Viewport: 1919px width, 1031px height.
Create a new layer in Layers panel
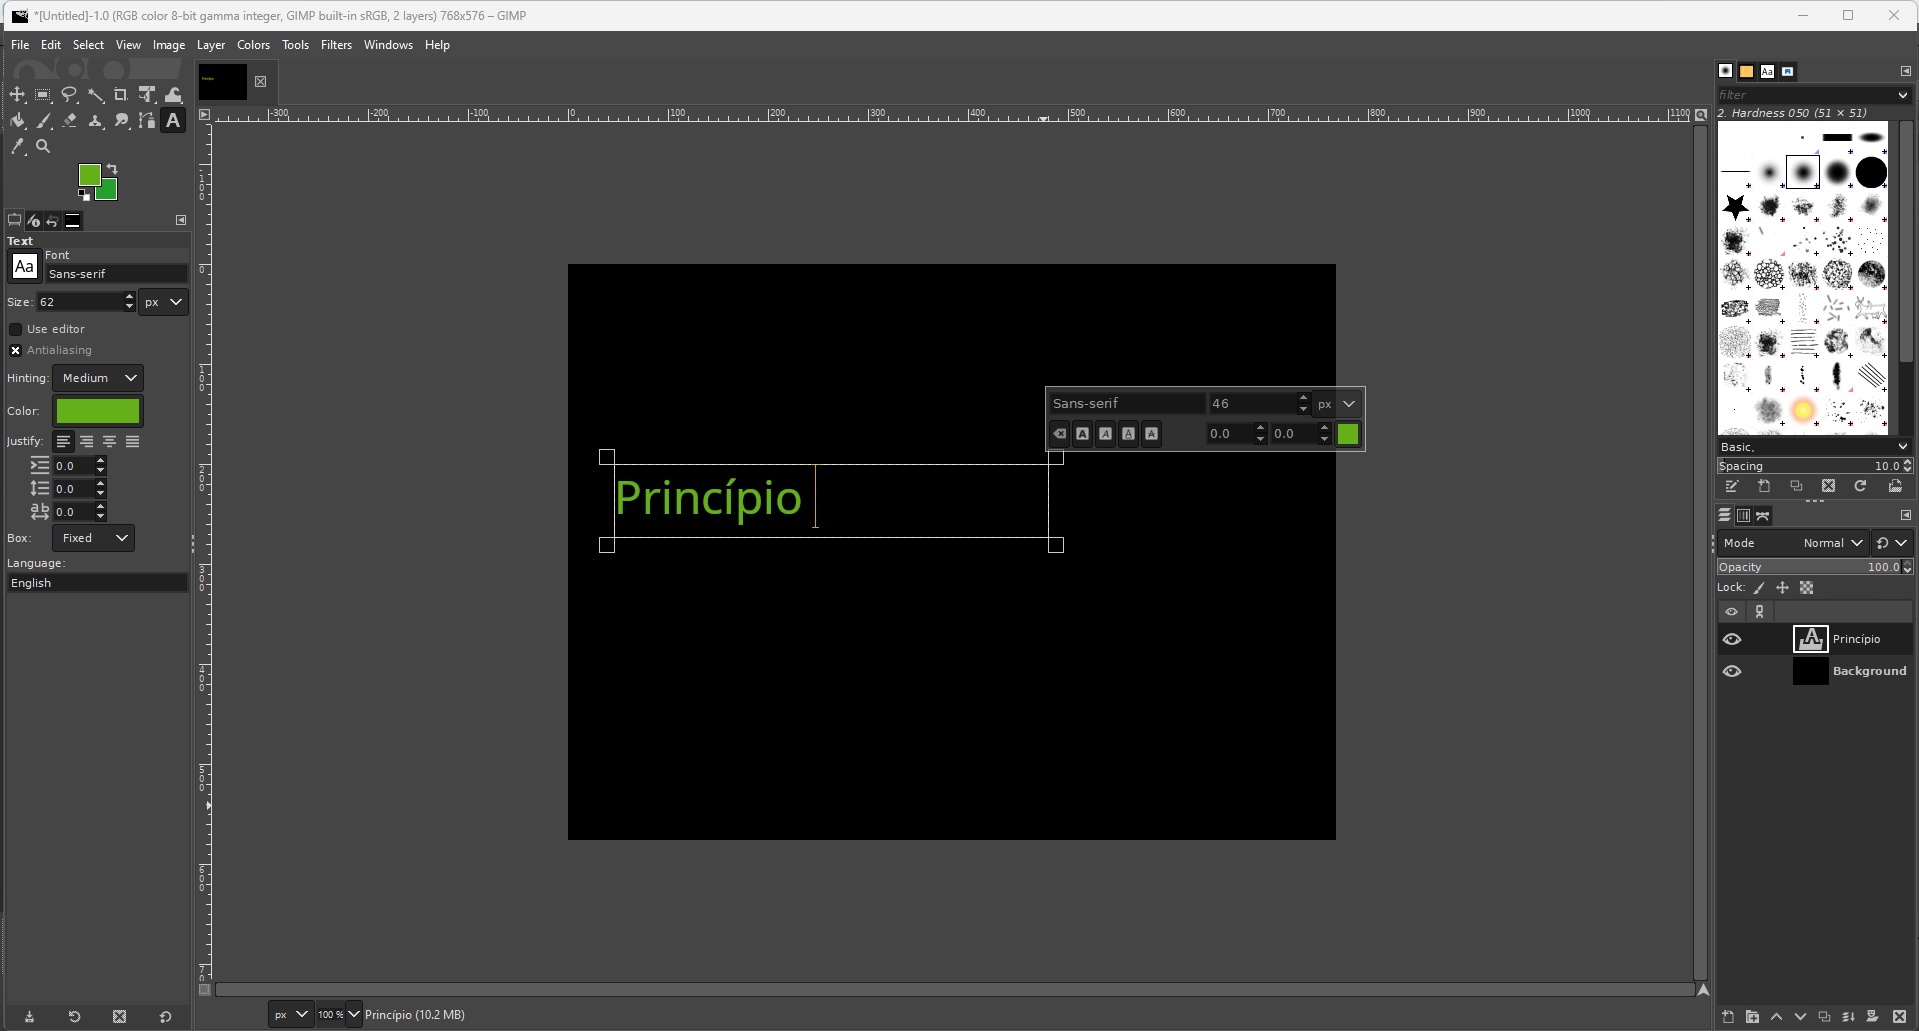[1728, 1017]
